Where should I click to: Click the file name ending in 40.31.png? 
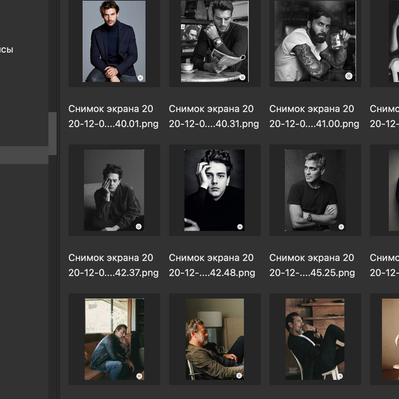[x=214, y=116]
